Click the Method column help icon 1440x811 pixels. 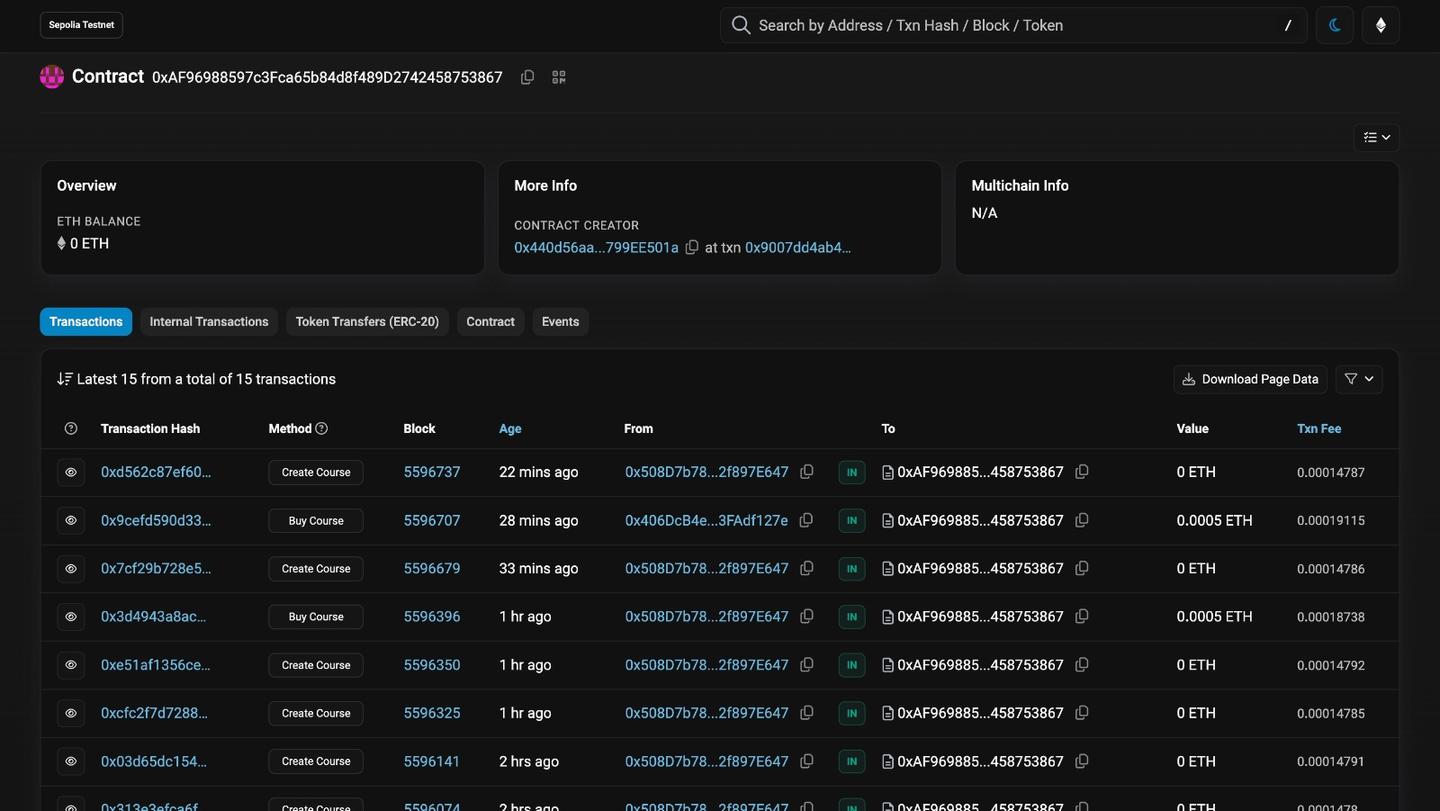click(321, 428)
